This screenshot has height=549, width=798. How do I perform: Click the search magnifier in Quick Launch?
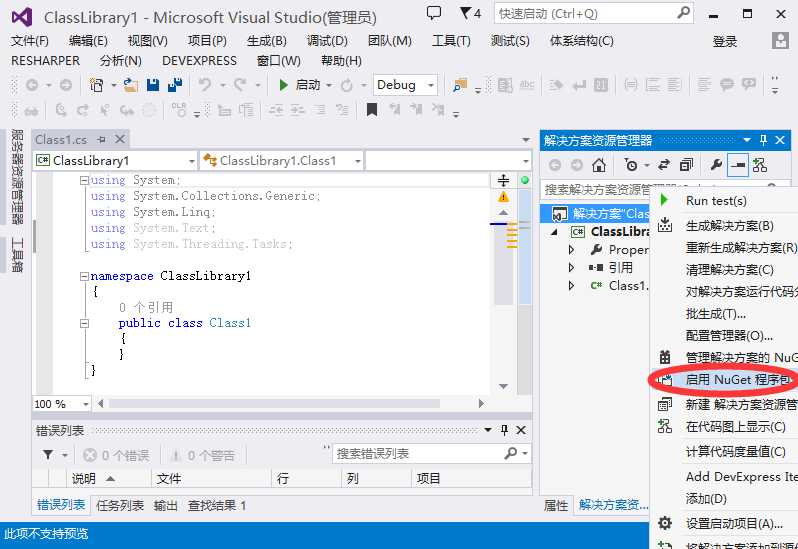point(683,13)
